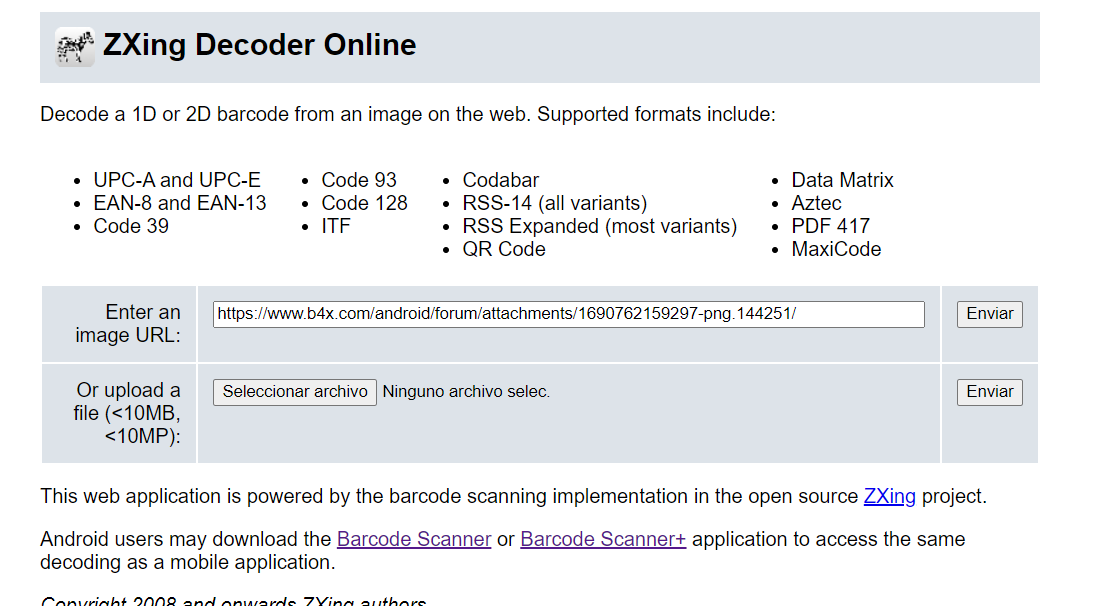Click the MaxiCode format entry
Viewport: 1094px width, 606px height.
tap(836, 250)
